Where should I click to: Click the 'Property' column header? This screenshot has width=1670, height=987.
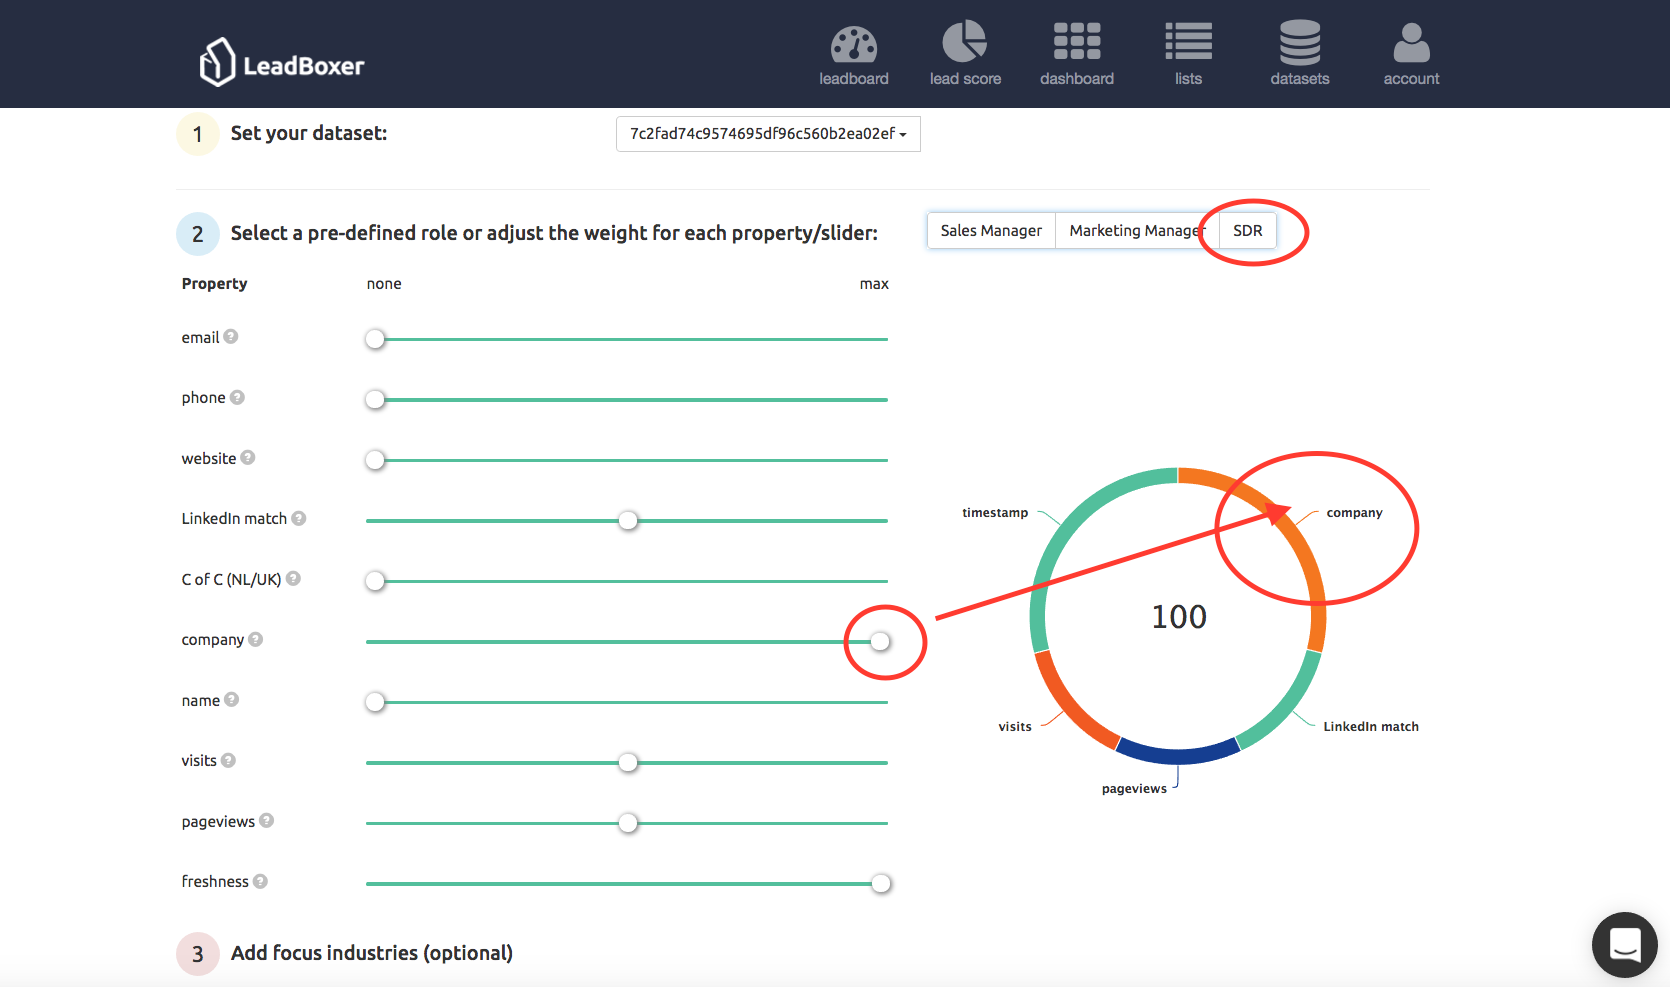[x=214, y=284]
